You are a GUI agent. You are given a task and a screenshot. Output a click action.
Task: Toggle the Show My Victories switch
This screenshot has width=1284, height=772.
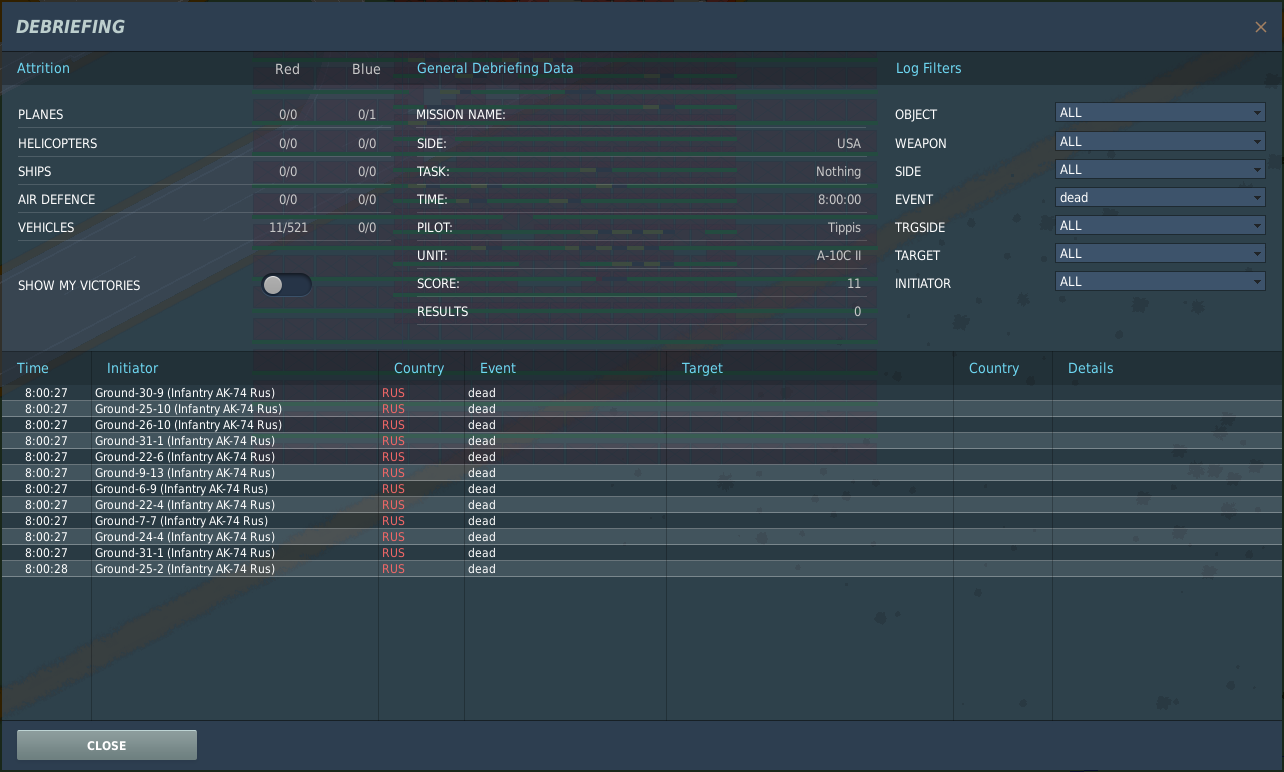coord(286,285)
